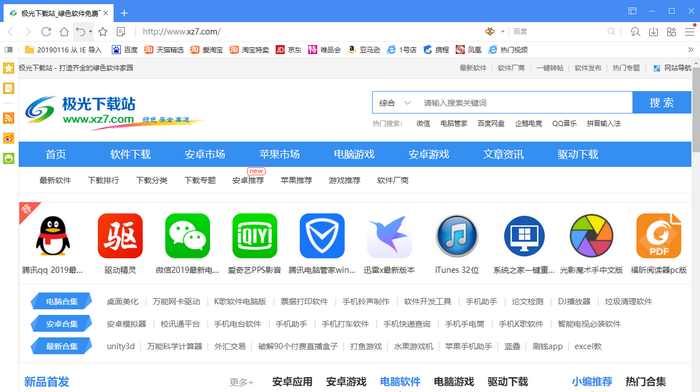Open the browser main menu icon

tap(689, 32)
